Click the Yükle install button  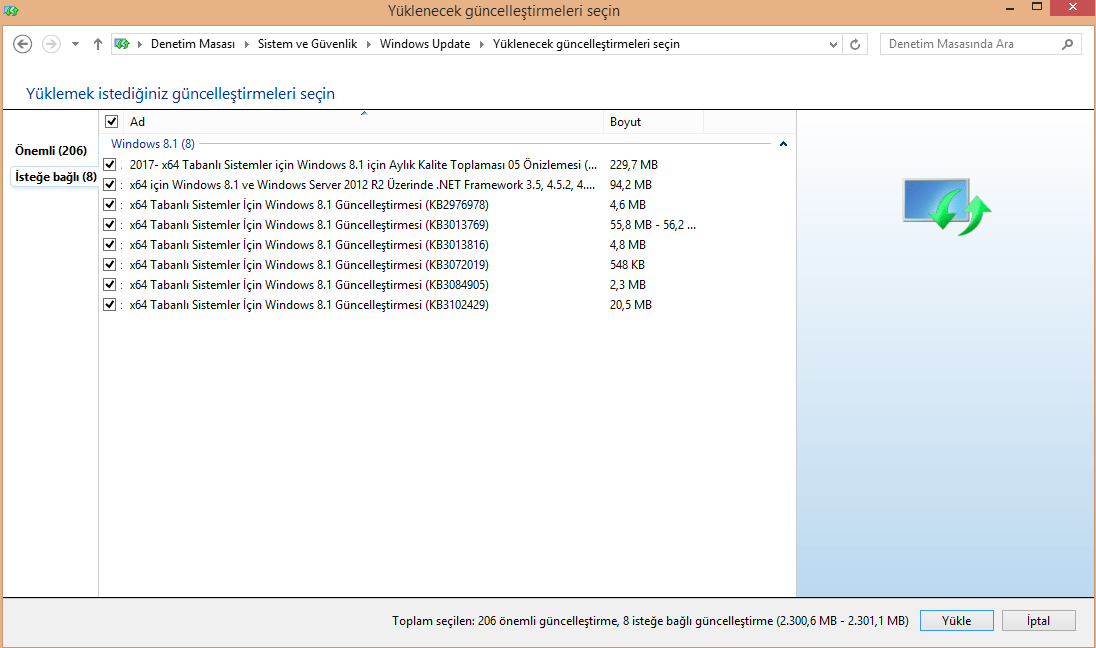click(956, 621)
